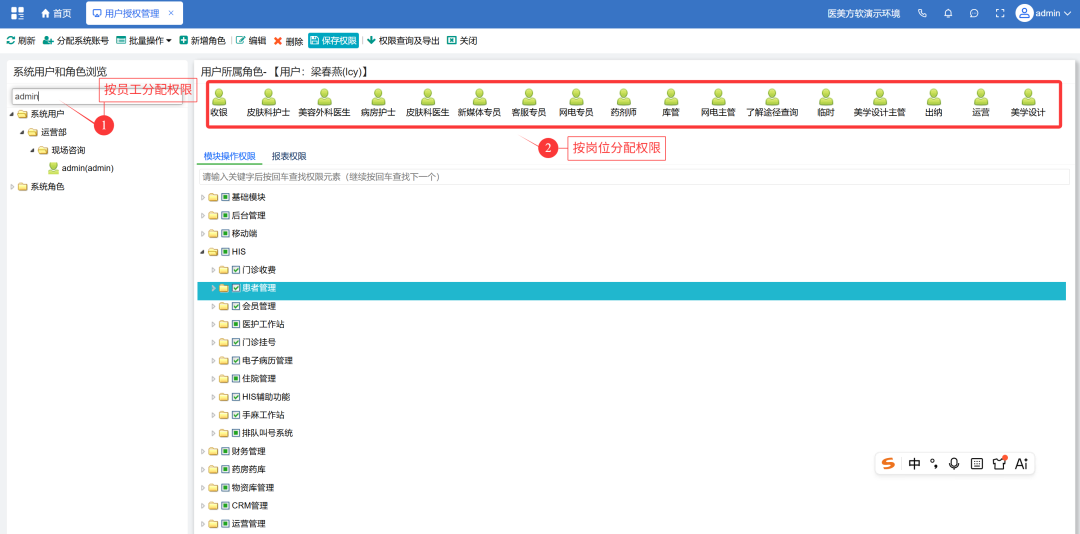Select admin(admin) in user tree
Viewport: 1080px width, 534px height.
tap(87, 168)
